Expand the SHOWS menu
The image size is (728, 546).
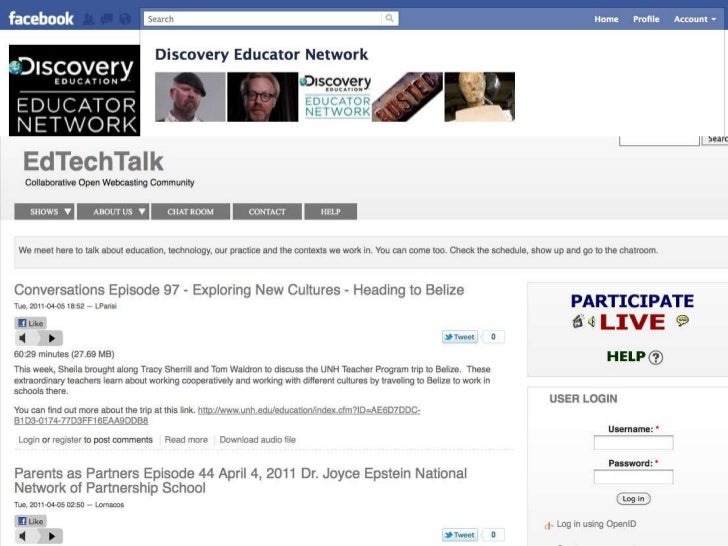45,212
